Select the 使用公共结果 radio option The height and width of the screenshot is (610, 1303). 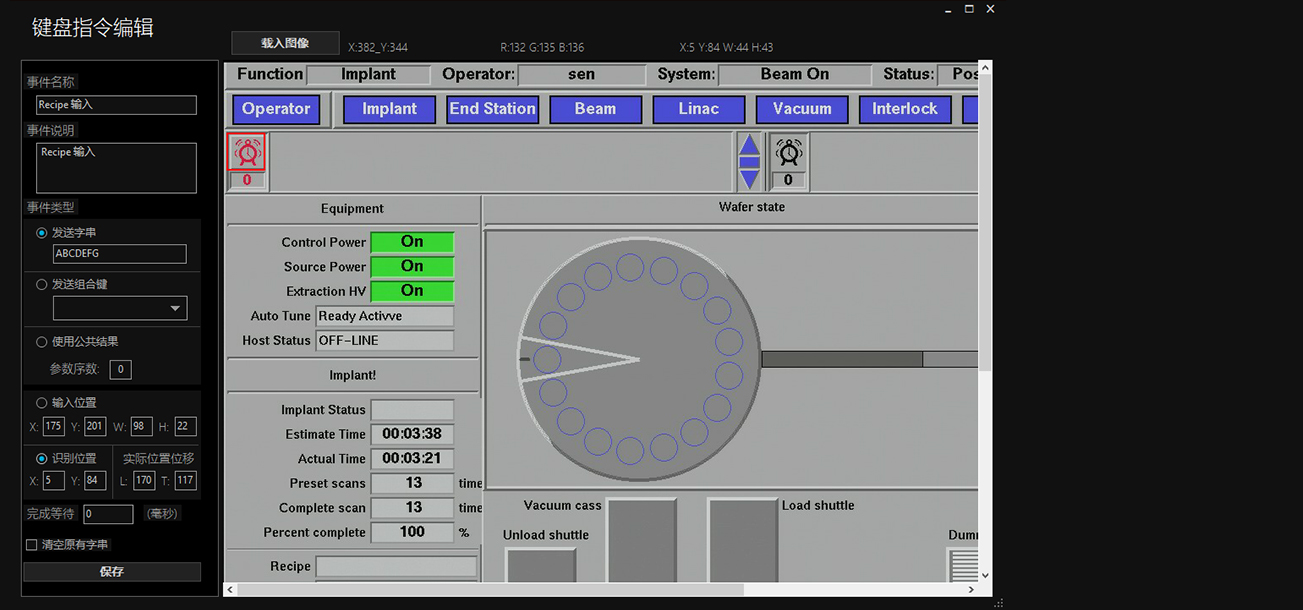(x=42, y=341)
